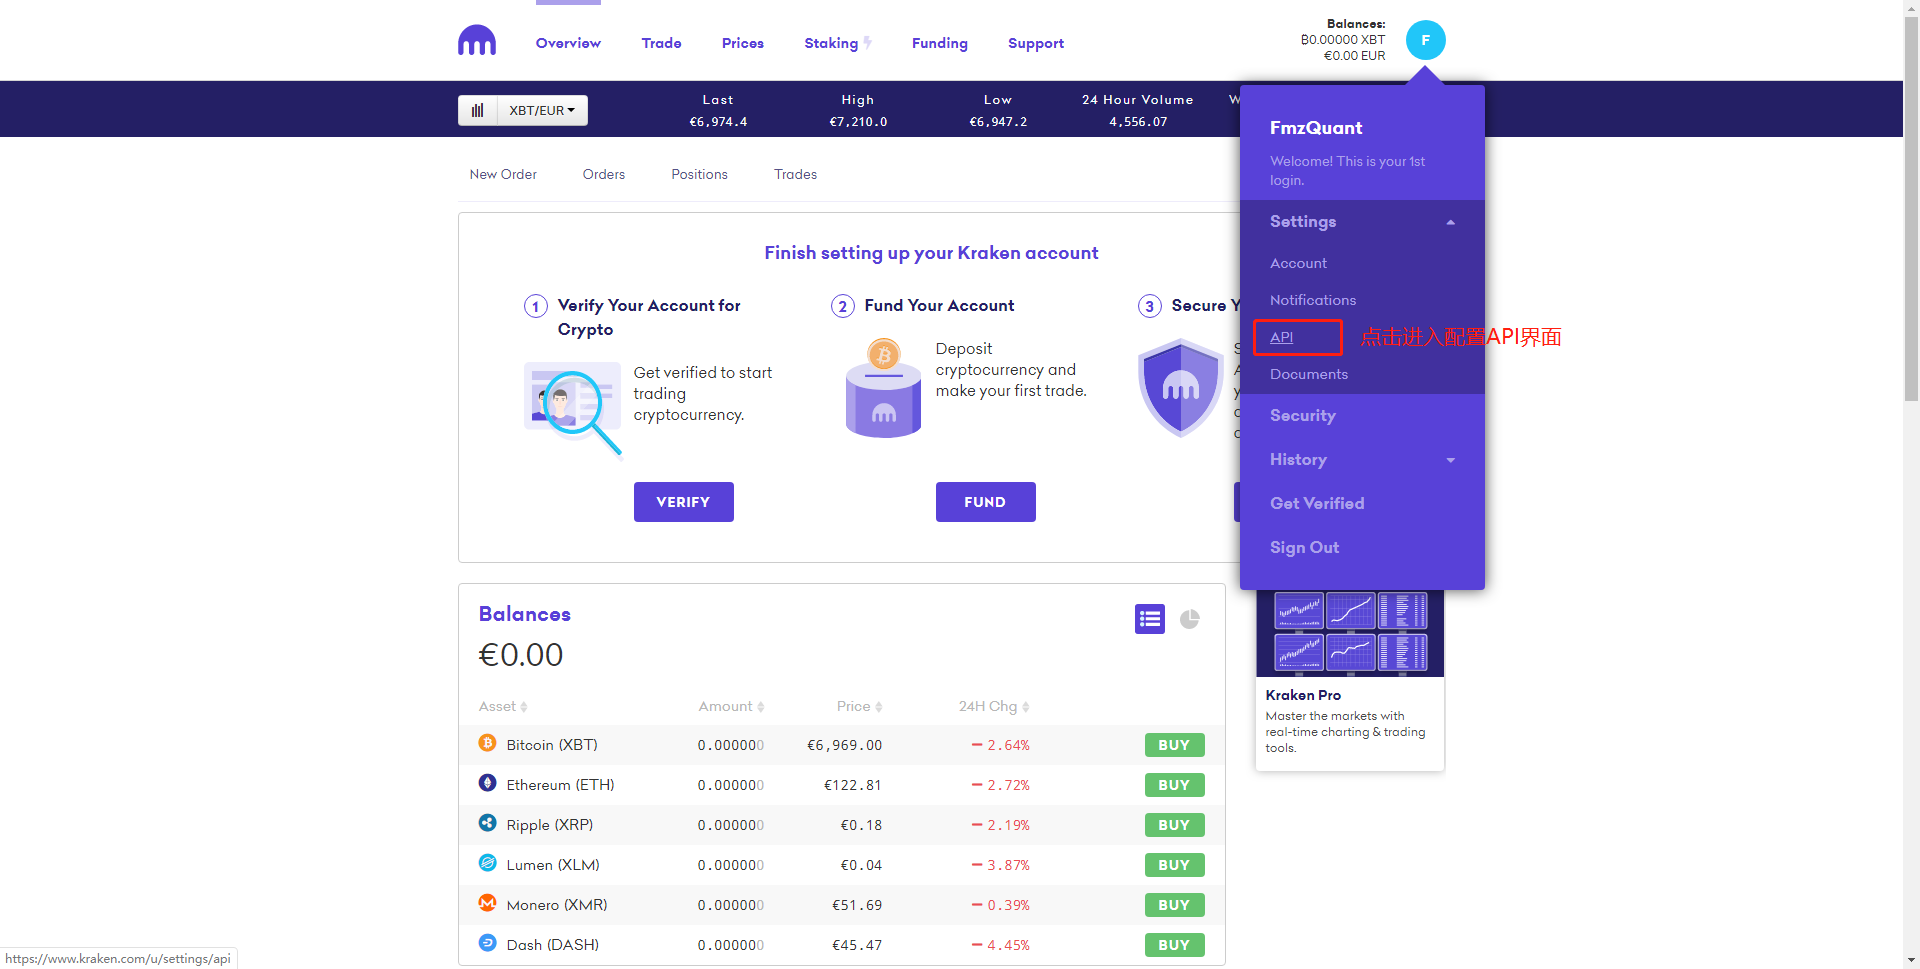Click the bitcoin deposit jar illustration
The height and width of the screenshot is (969, 1920).
pos(883,388)
